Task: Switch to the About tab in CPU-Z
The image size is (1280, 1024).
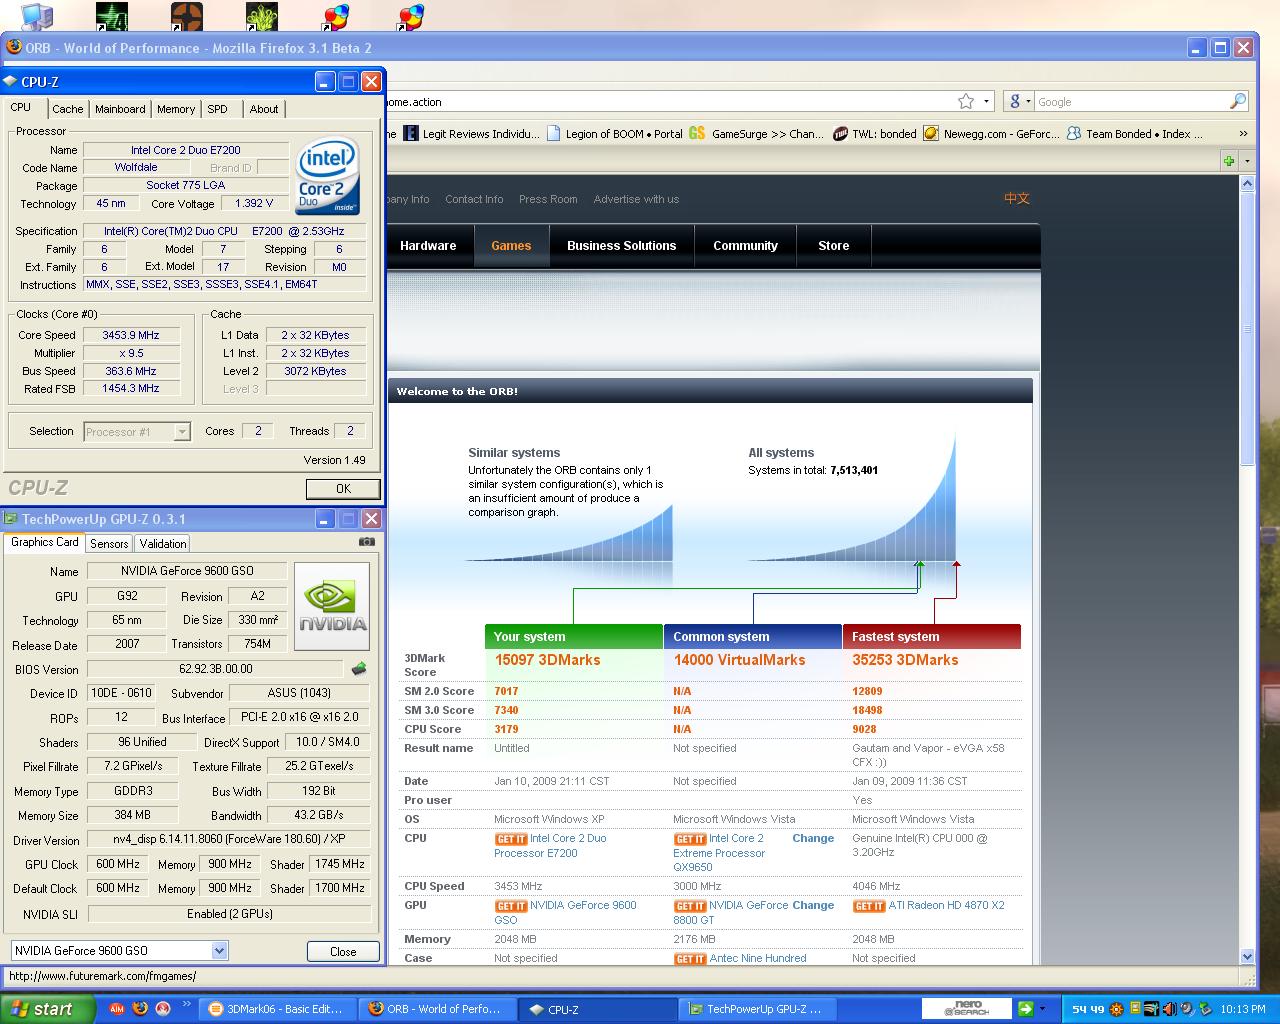Action: 264,109
